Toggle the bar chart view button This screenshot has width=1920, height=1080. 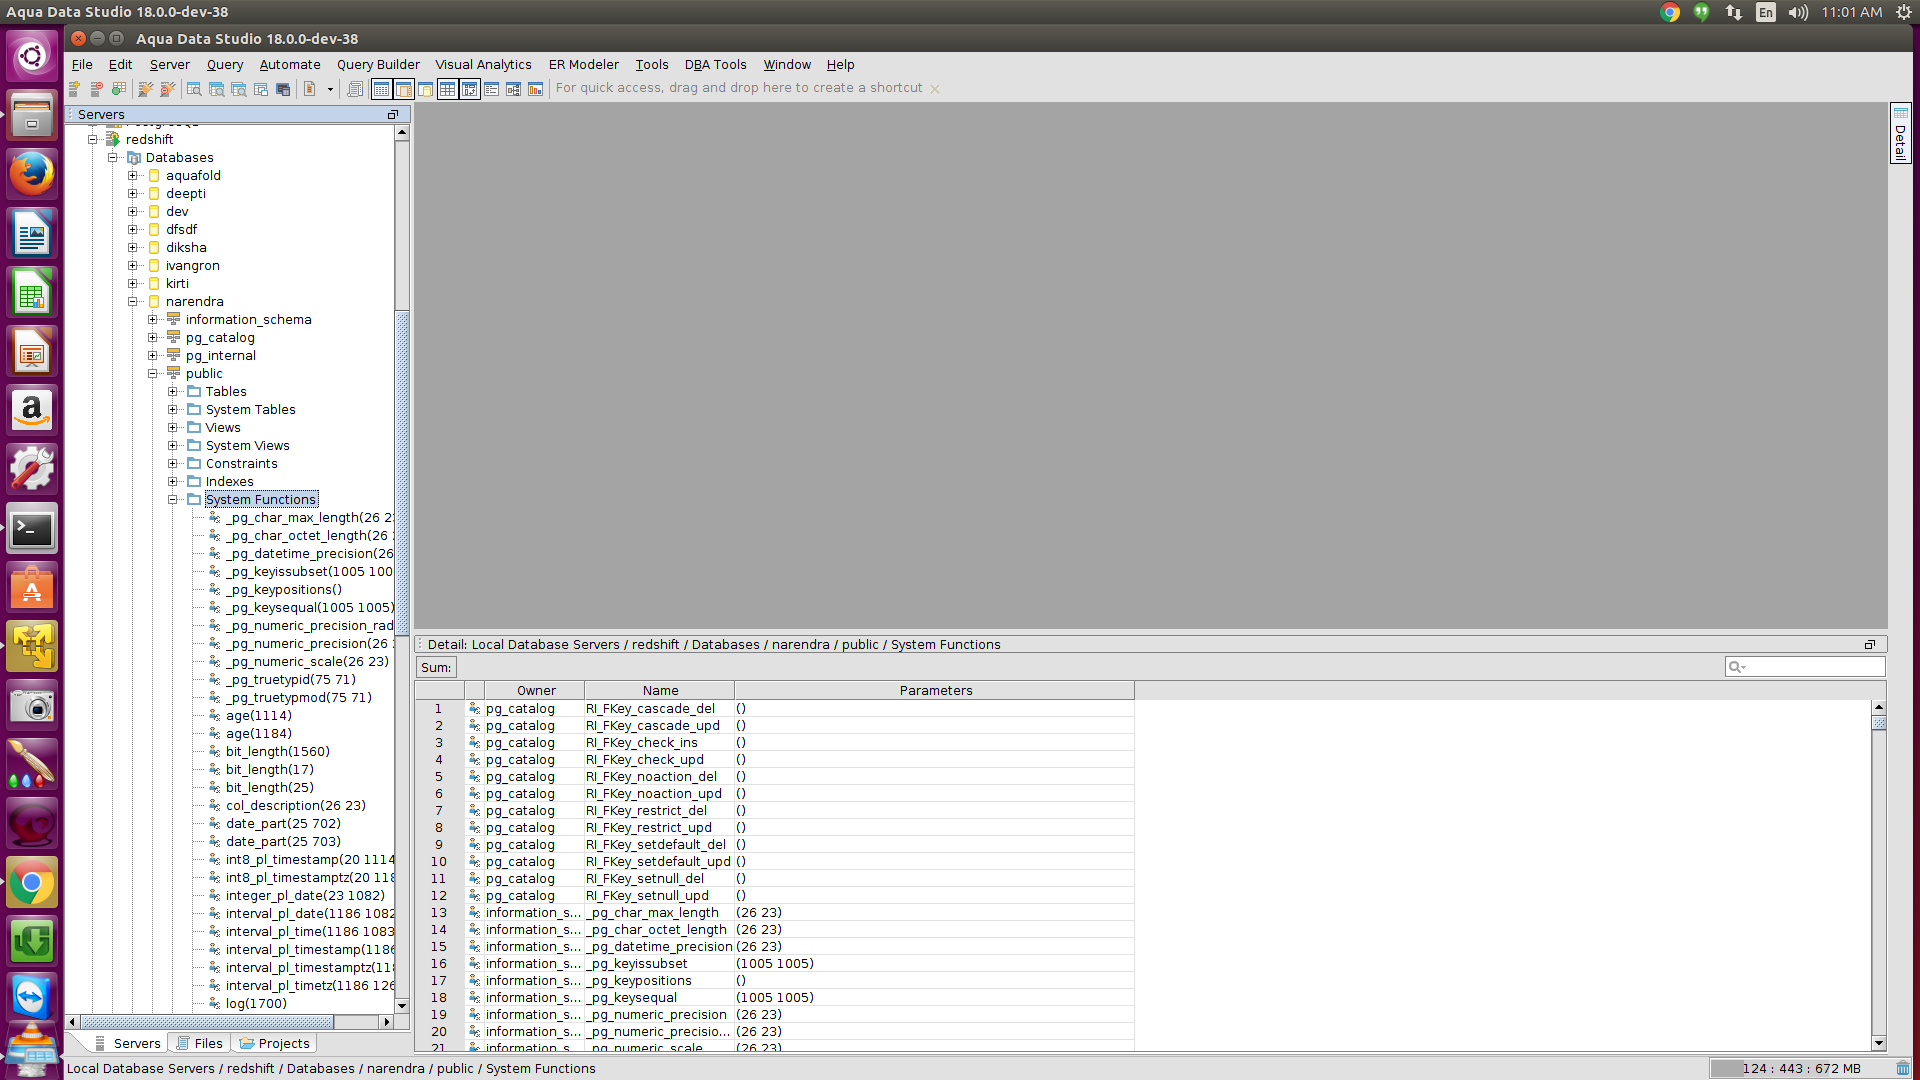(x=535, y=89)
